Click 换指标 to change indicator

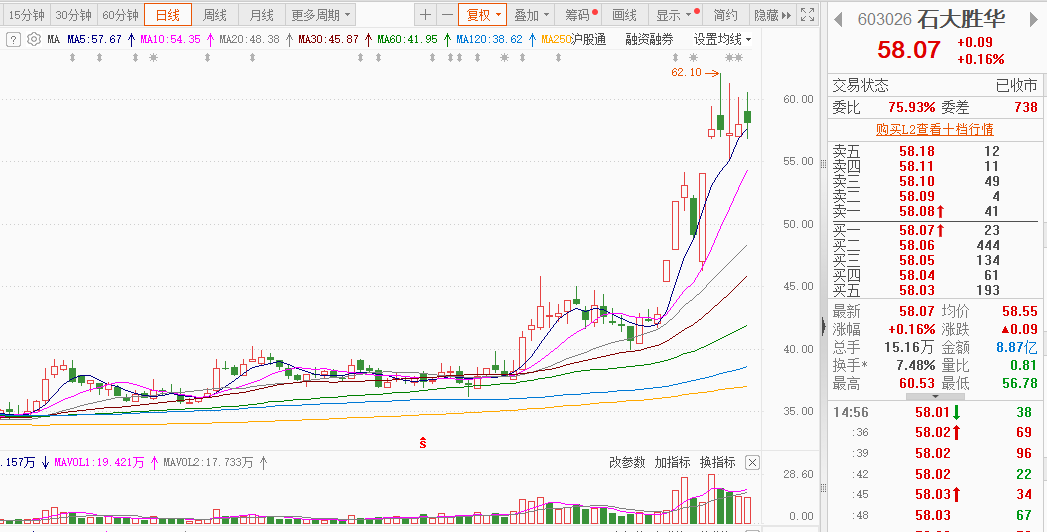(x=718, y=462)
